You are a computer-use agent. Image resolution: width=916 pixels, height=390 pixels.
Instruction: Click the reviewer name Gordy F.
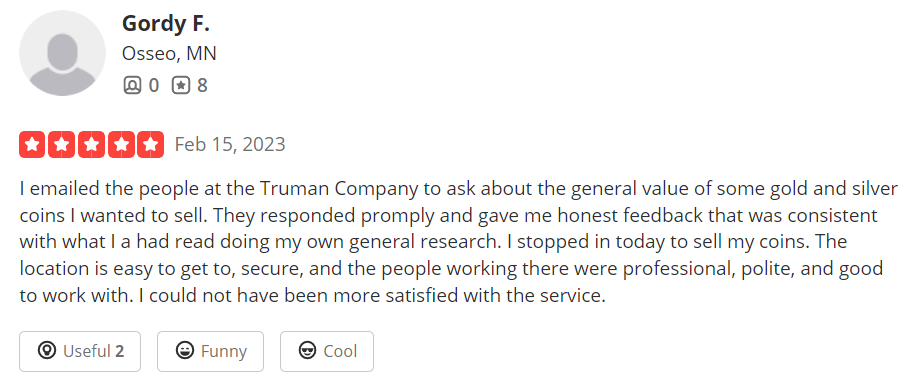[165, 24]
